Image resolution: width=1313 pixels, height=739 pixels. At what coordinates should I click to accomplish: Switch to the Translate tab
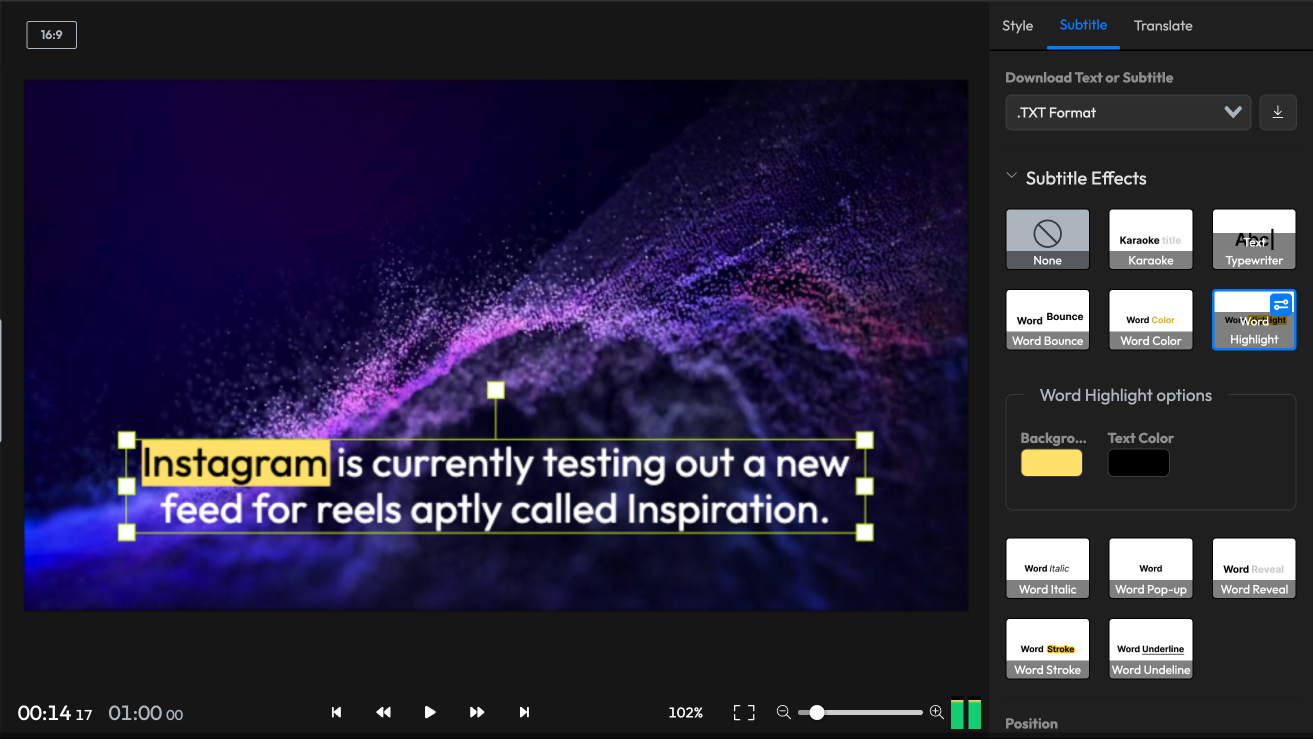click(x=1163, y=26)
